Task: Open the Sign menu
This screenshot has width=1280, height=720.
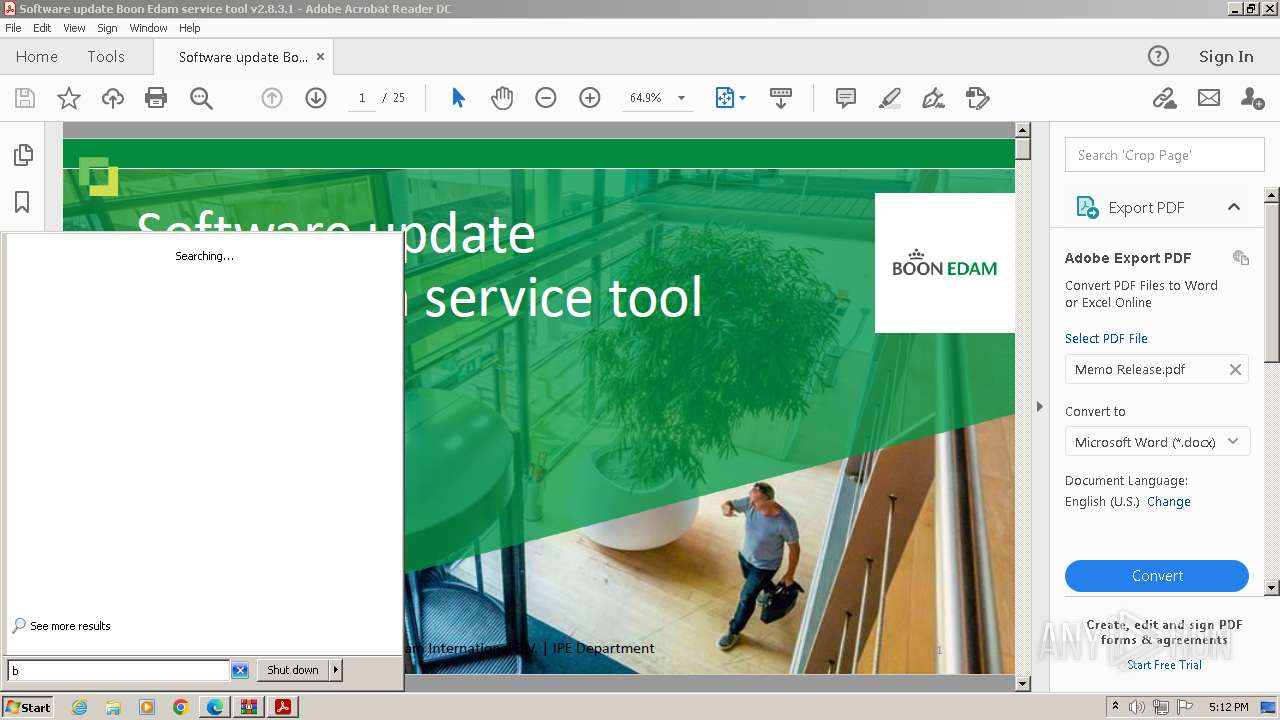Action: [x=107, y=28]
